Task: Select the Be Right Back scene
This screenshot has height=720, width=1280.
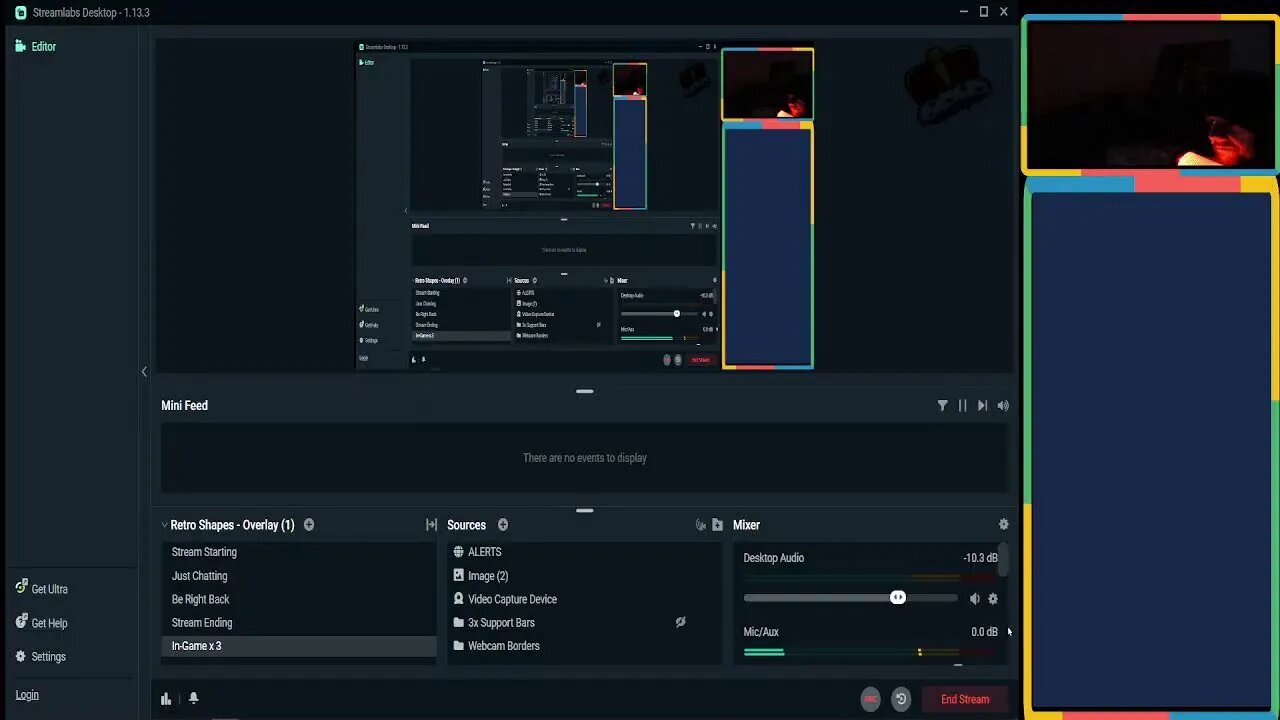Action: tap(299, 599)
